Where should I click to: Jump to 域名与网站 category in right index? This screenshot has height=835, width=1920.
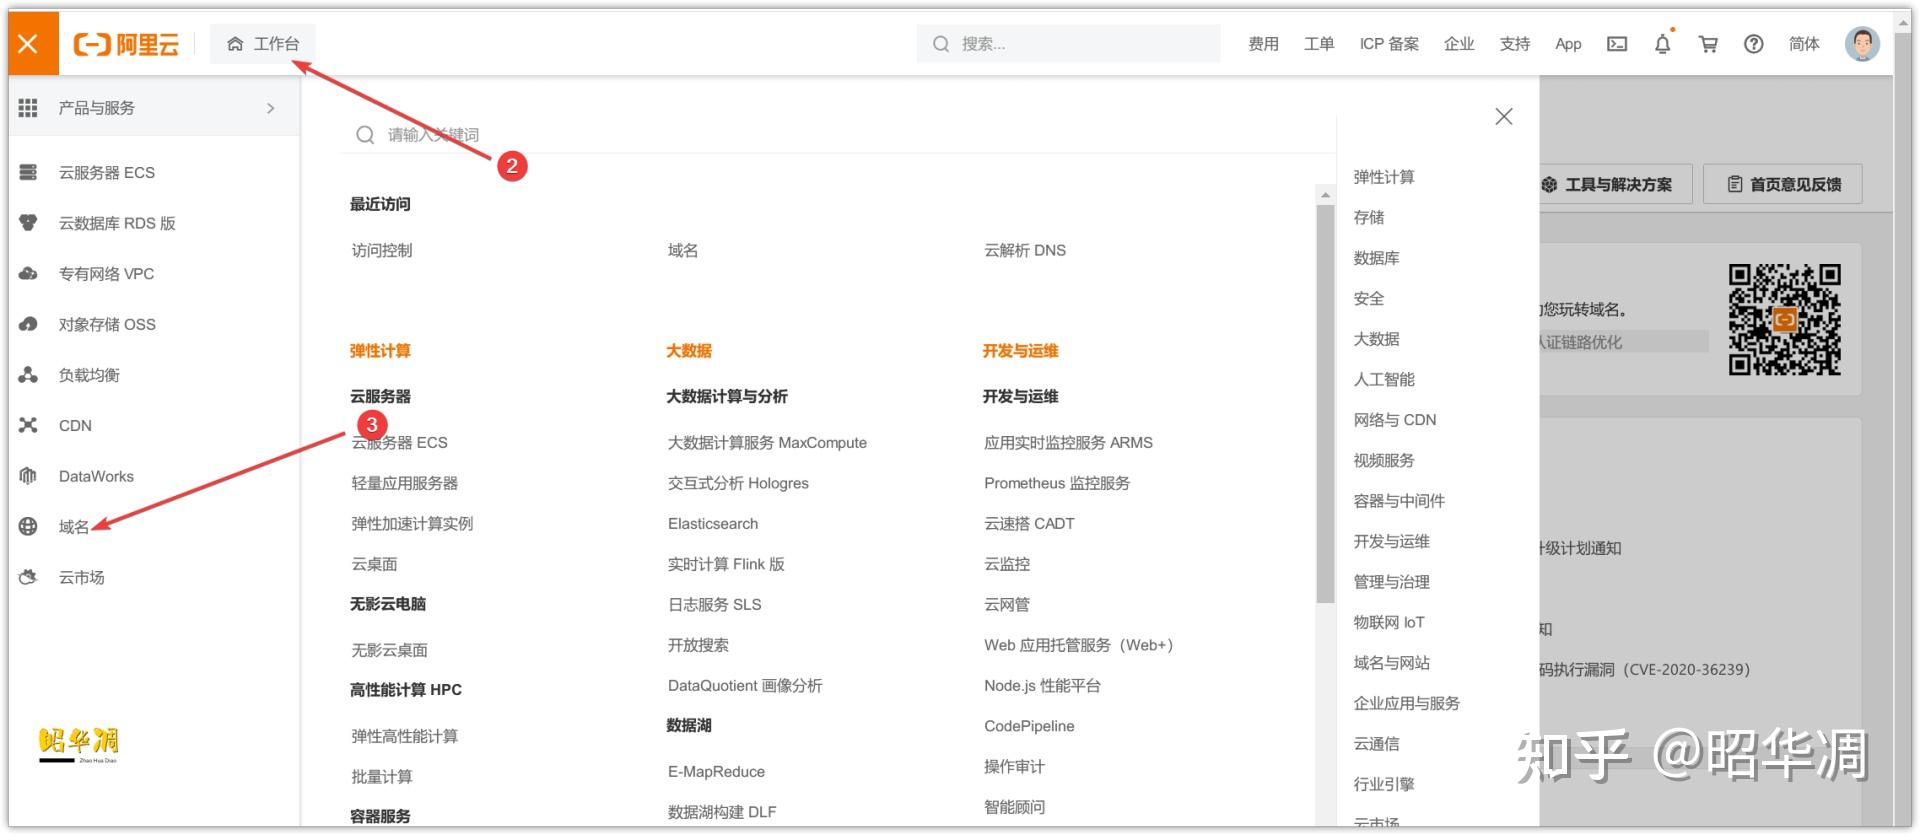(1392, 663)
